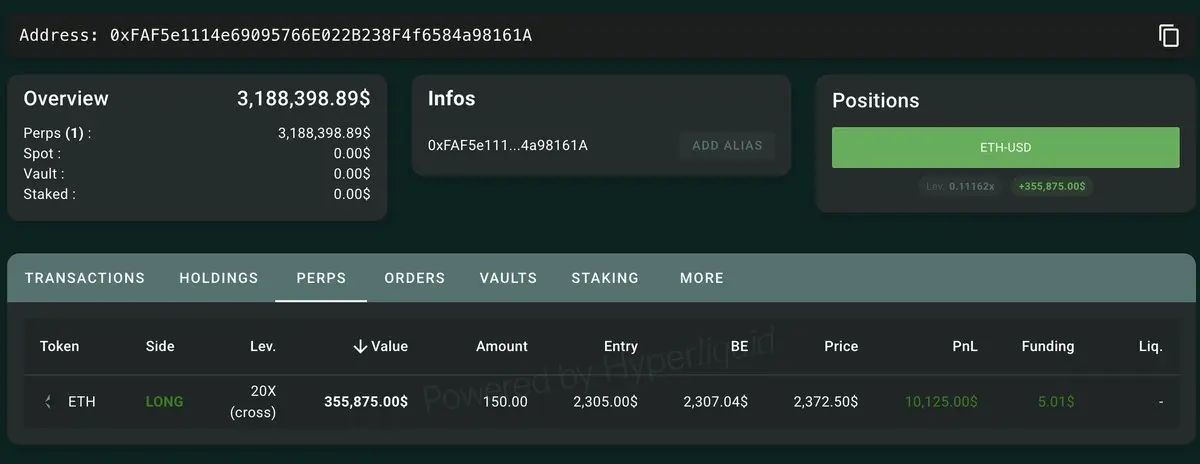This screenshot has width=1200, height=464.
Task: Click the Token column header
Action: 59,346
